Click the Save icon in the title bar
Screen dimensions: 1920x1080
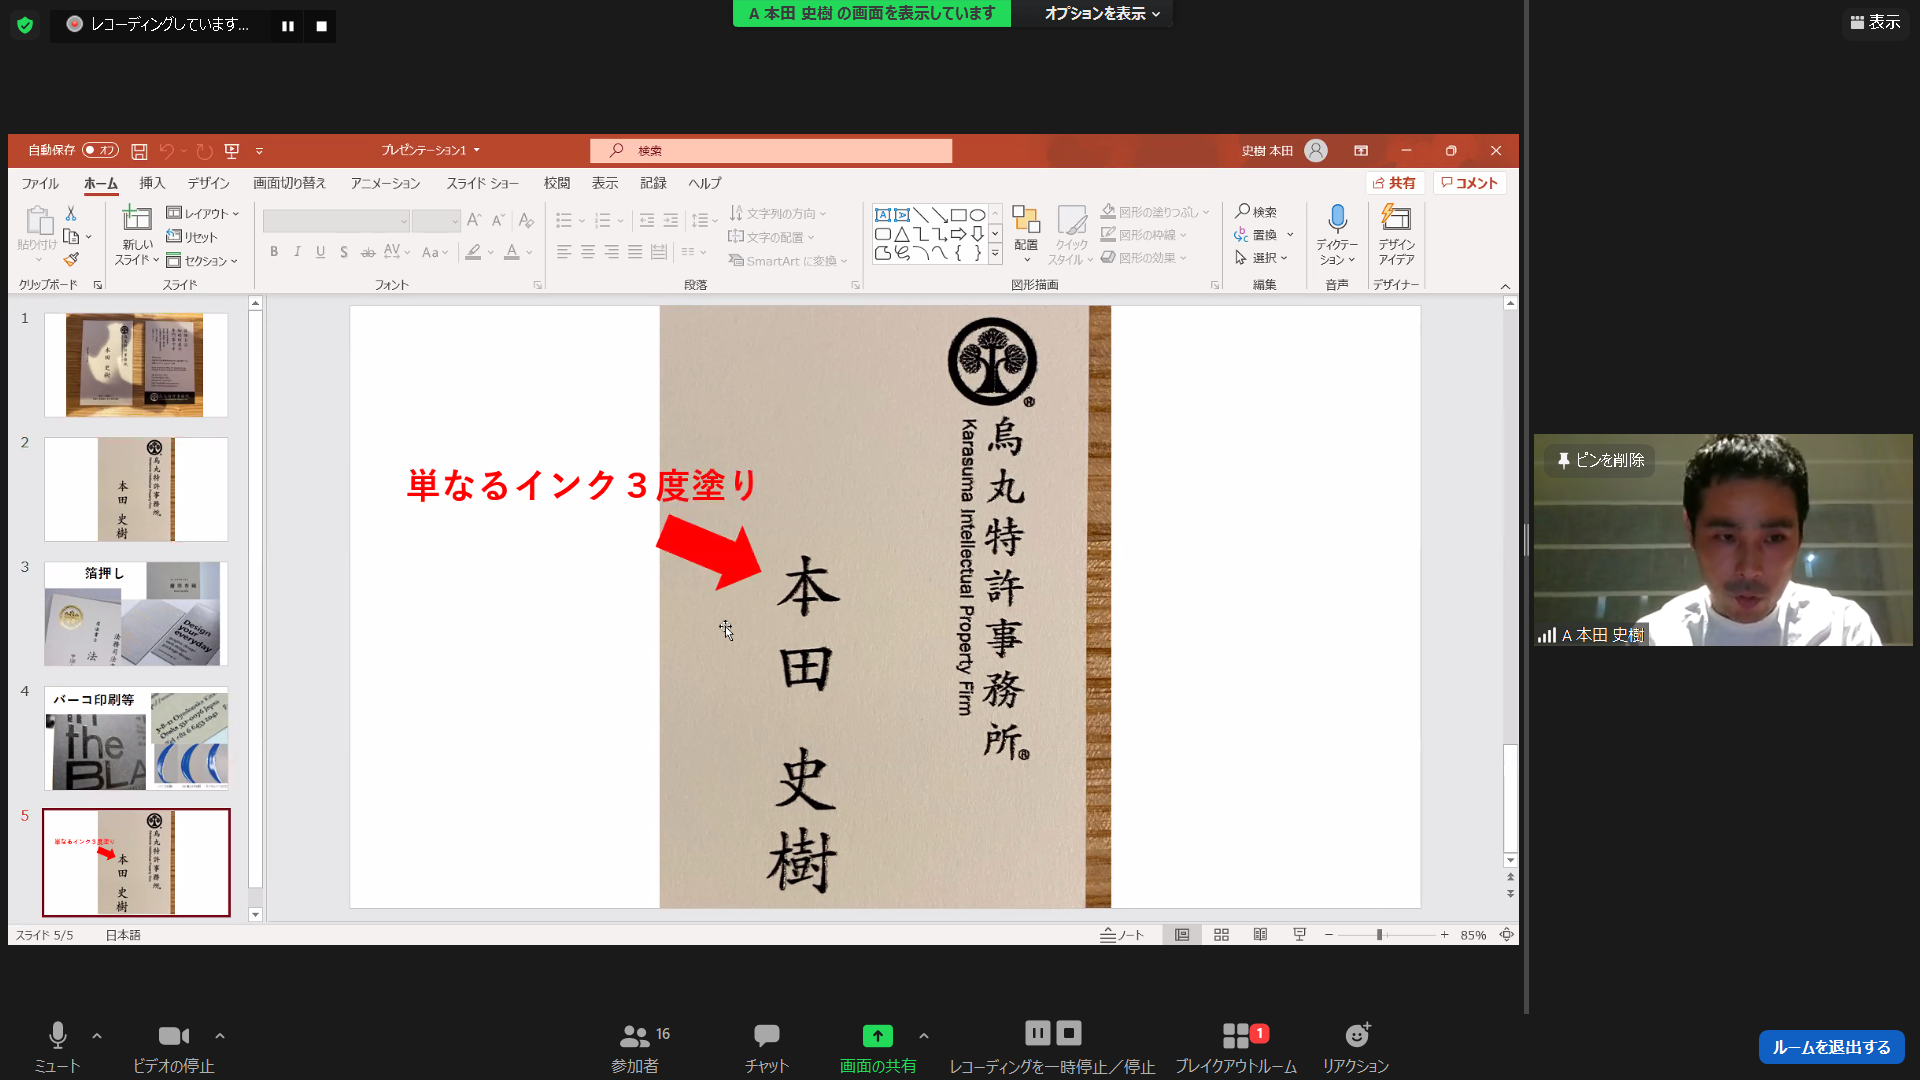[139, 151]
